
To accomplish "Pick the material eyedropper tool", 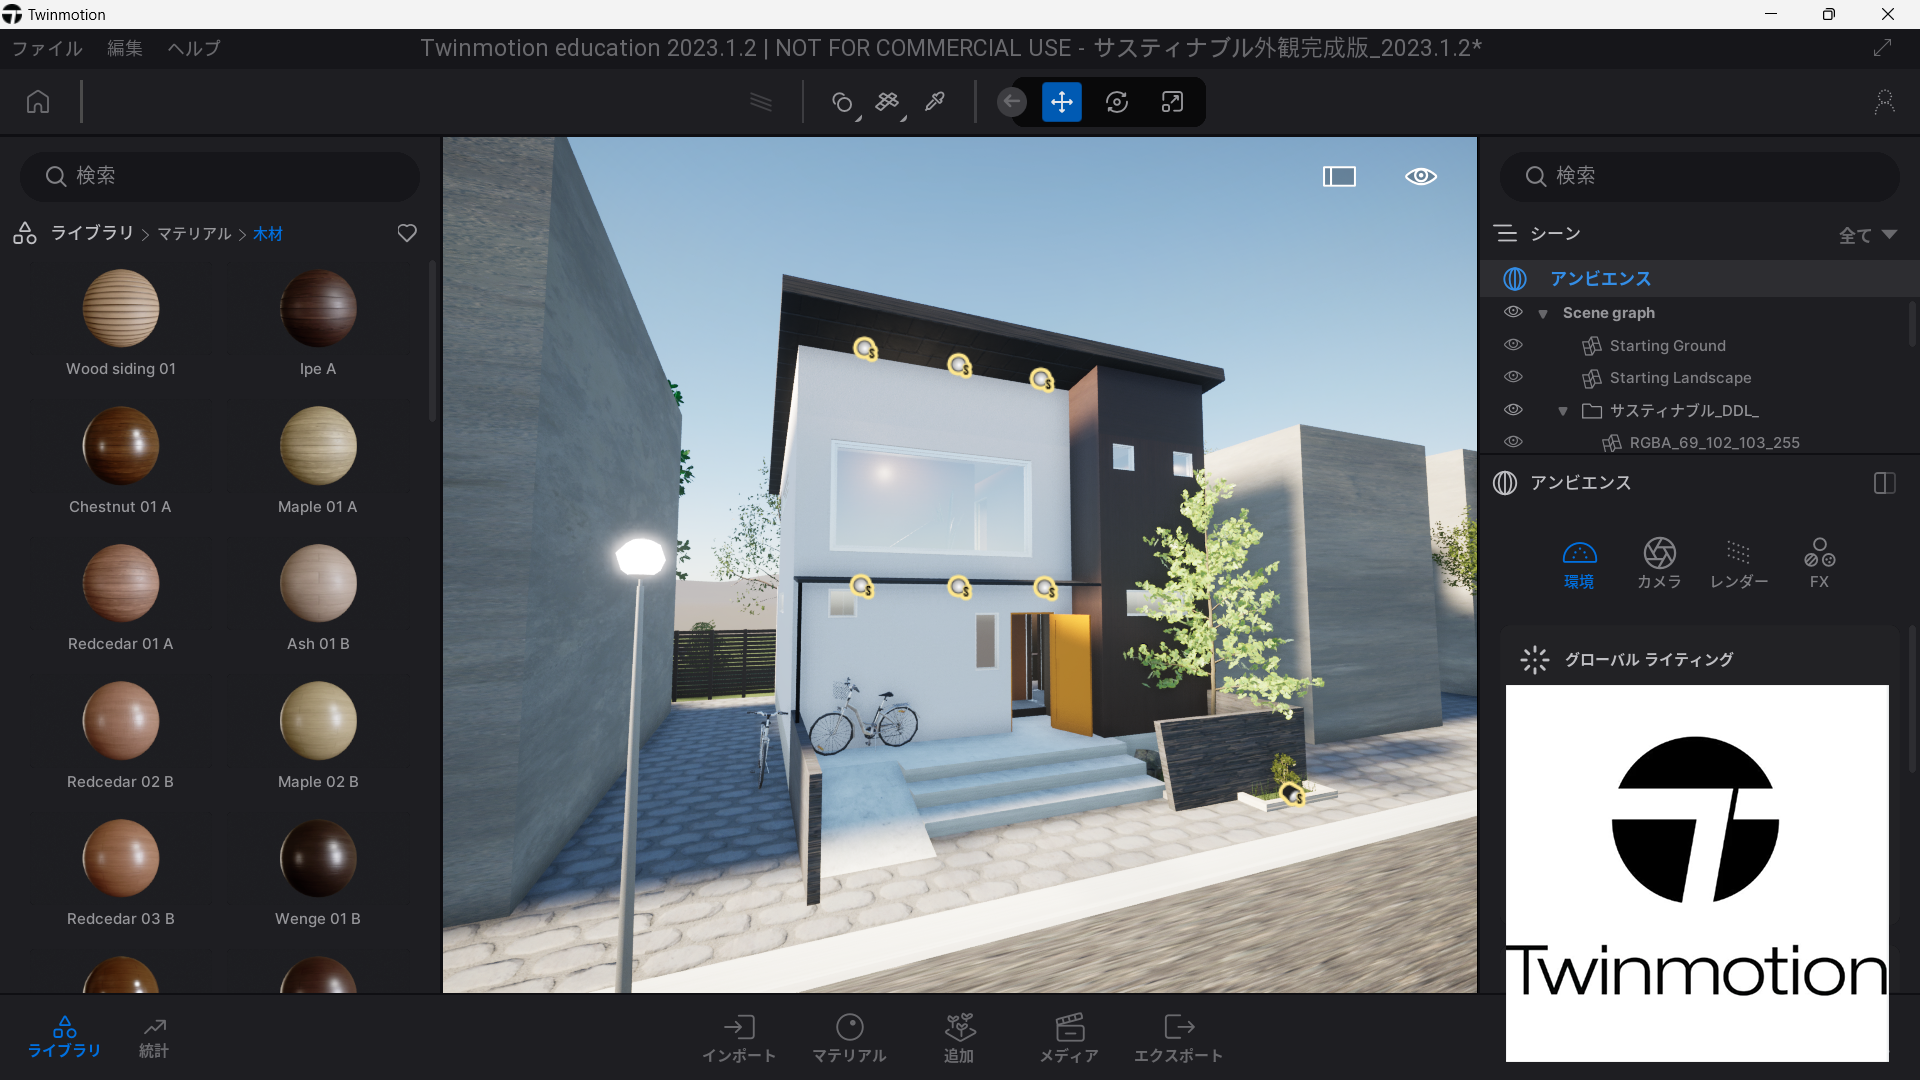I will 935,102.
